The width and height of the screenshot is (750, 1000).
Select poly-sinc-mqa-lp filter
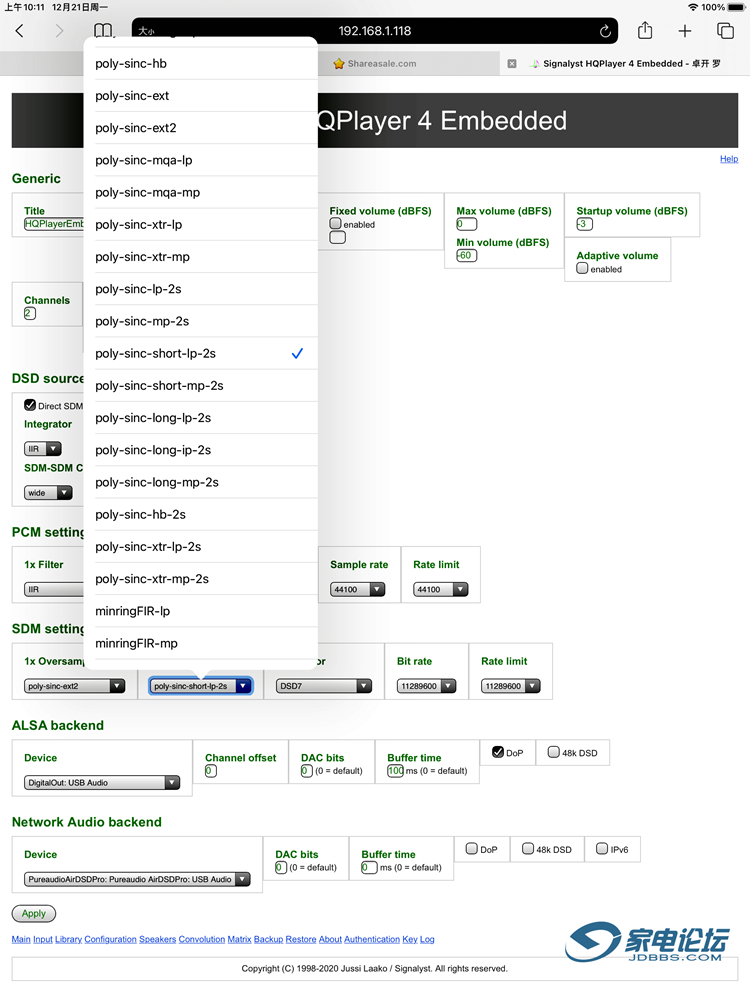[200, 160]
